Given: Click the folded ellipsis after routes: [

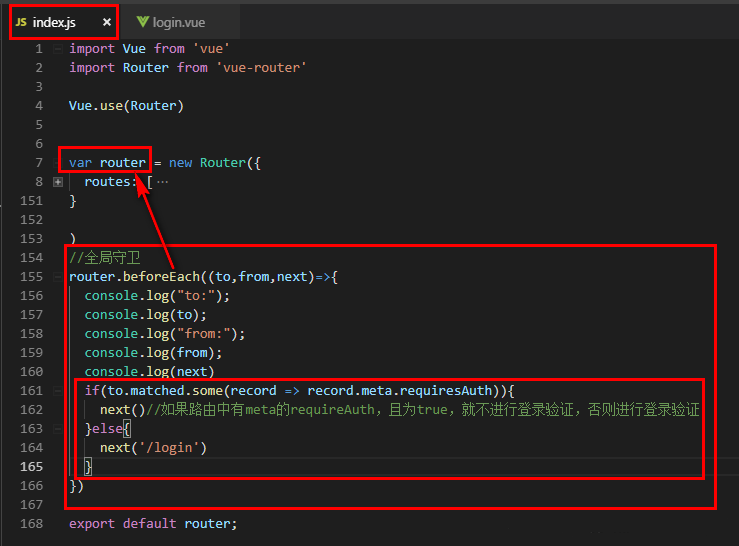Looking at the screenshot, I should (x=163, y=182).
